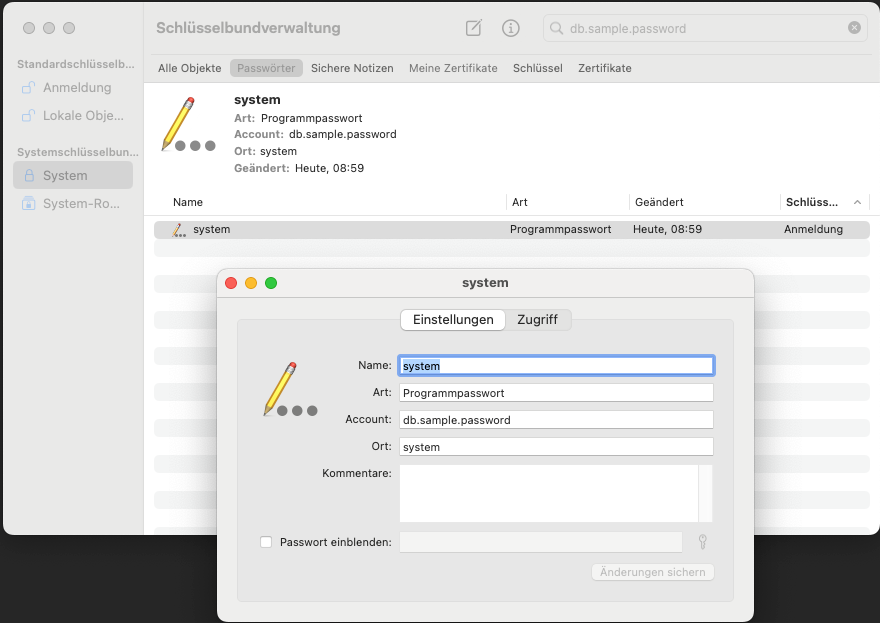Click the Kommentare scrollbar track

[705, 493]
